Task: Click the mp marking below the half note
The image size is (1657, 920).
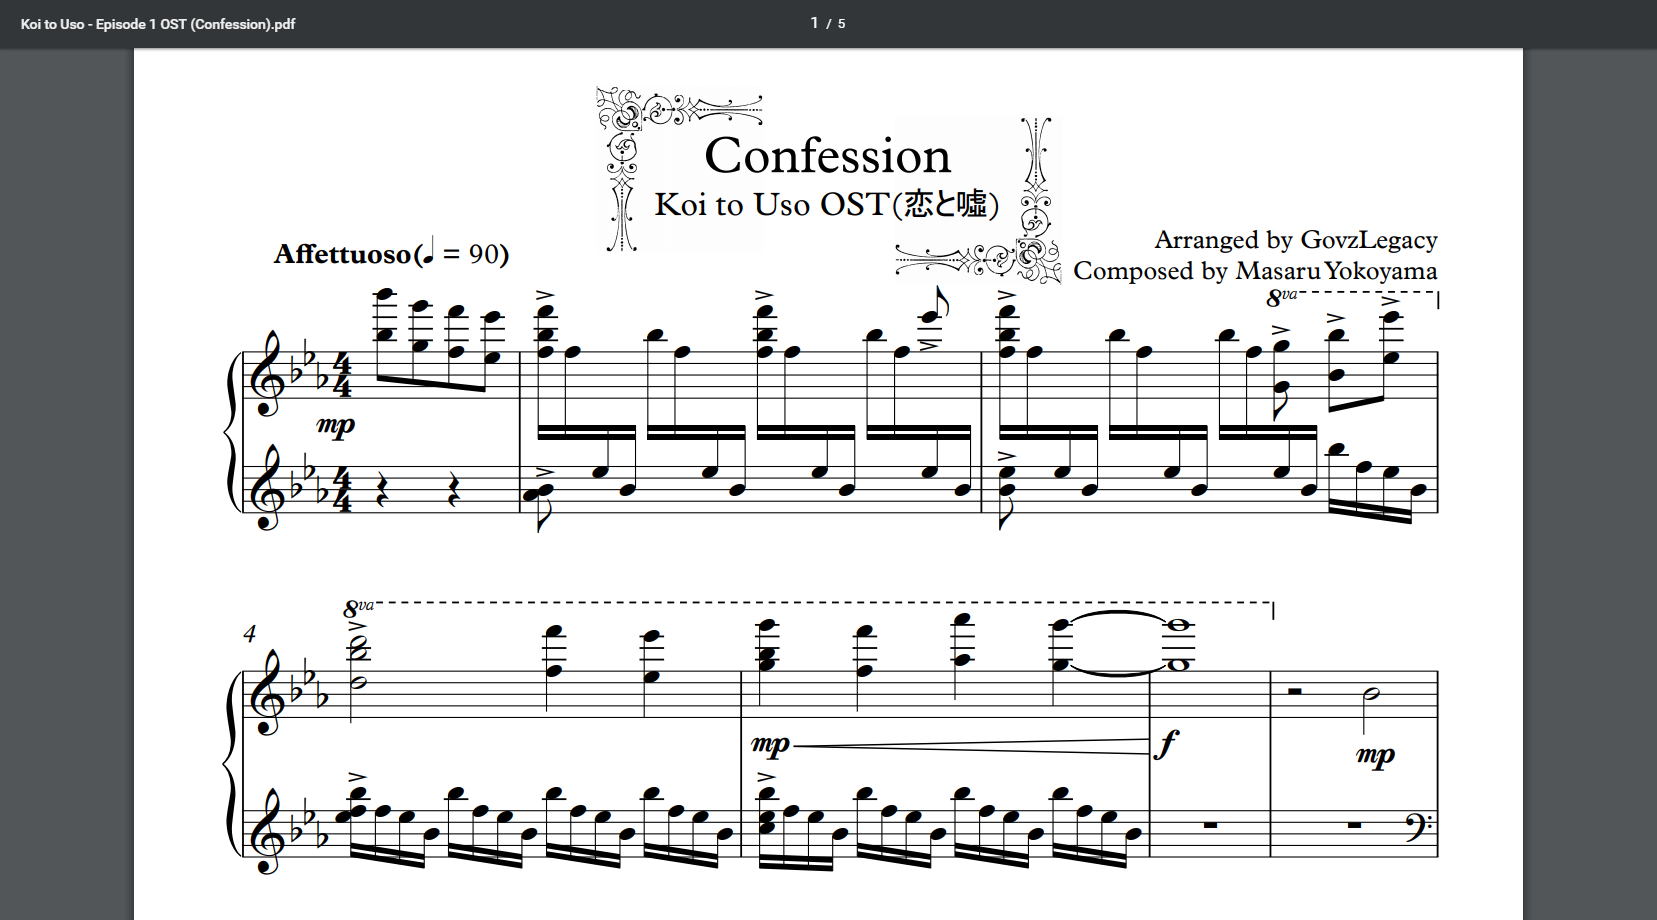Action: [1375, 756]
